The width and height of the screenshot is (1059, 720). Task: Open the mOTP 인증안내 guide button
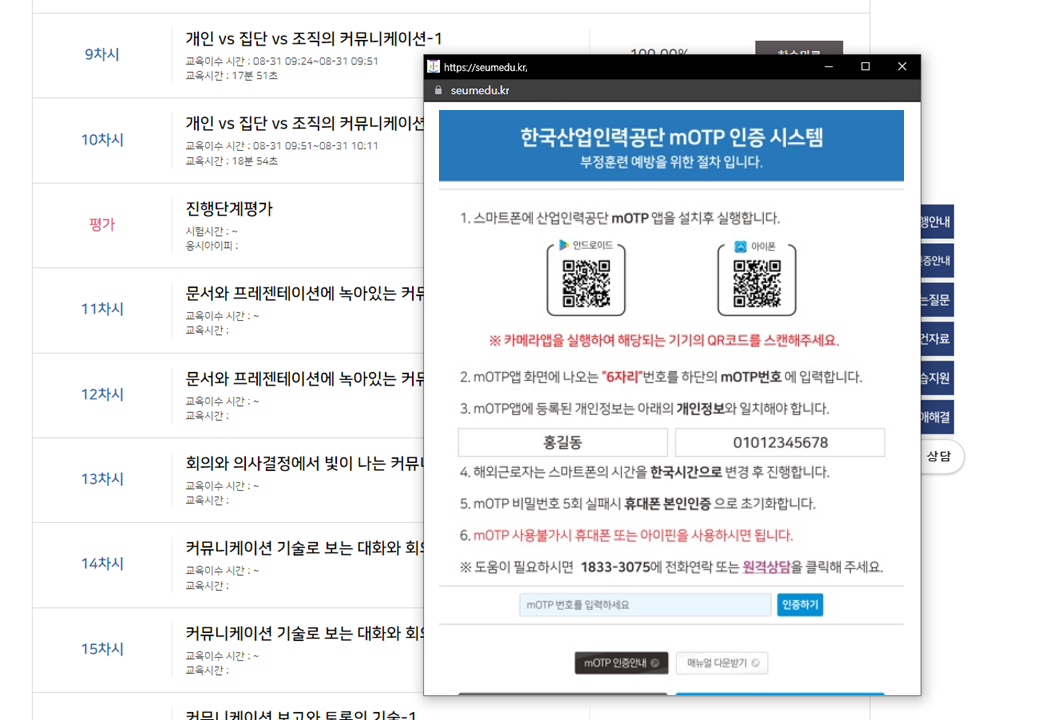pos(621,663)
